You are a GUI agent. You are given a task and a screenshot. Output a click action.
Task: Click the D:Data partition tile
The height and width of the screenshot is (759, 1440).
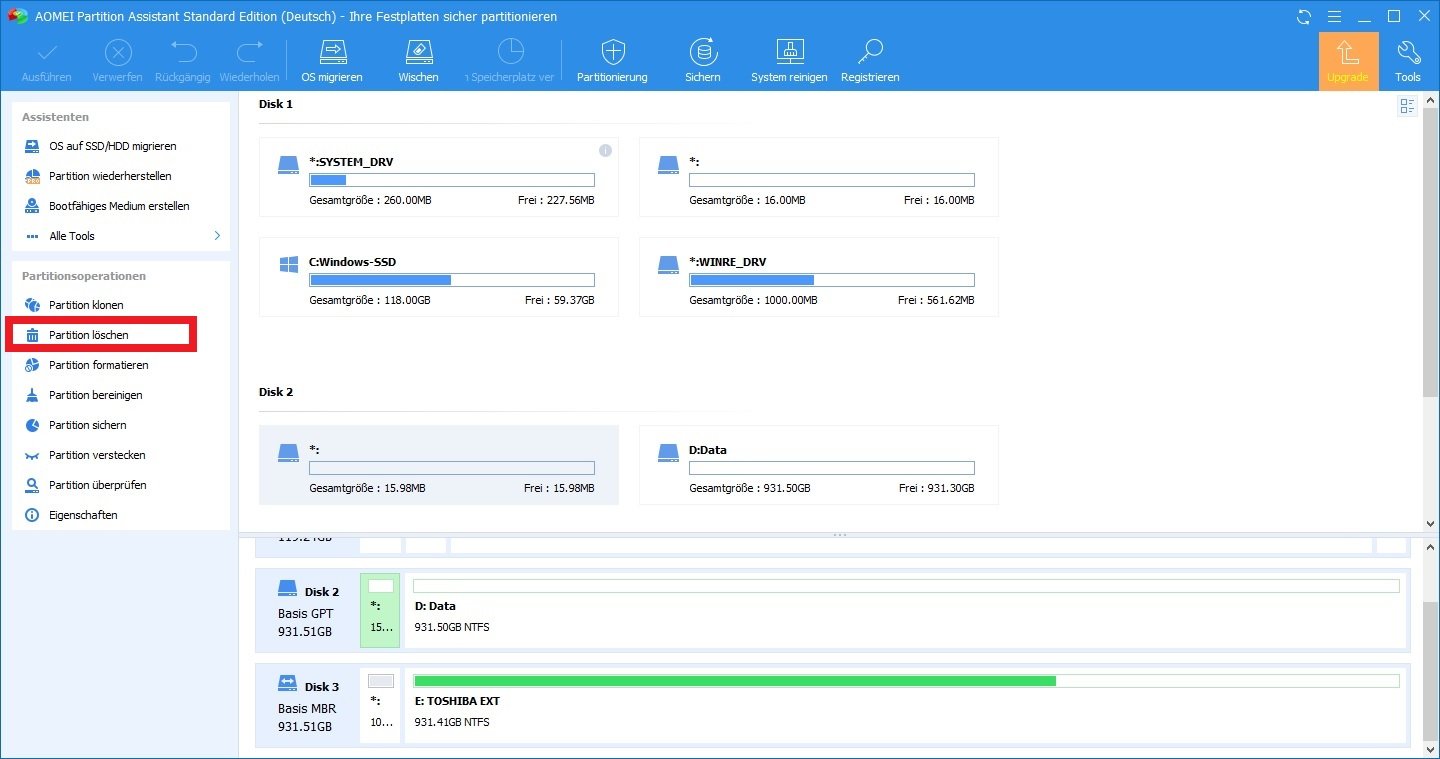point(818,465)
